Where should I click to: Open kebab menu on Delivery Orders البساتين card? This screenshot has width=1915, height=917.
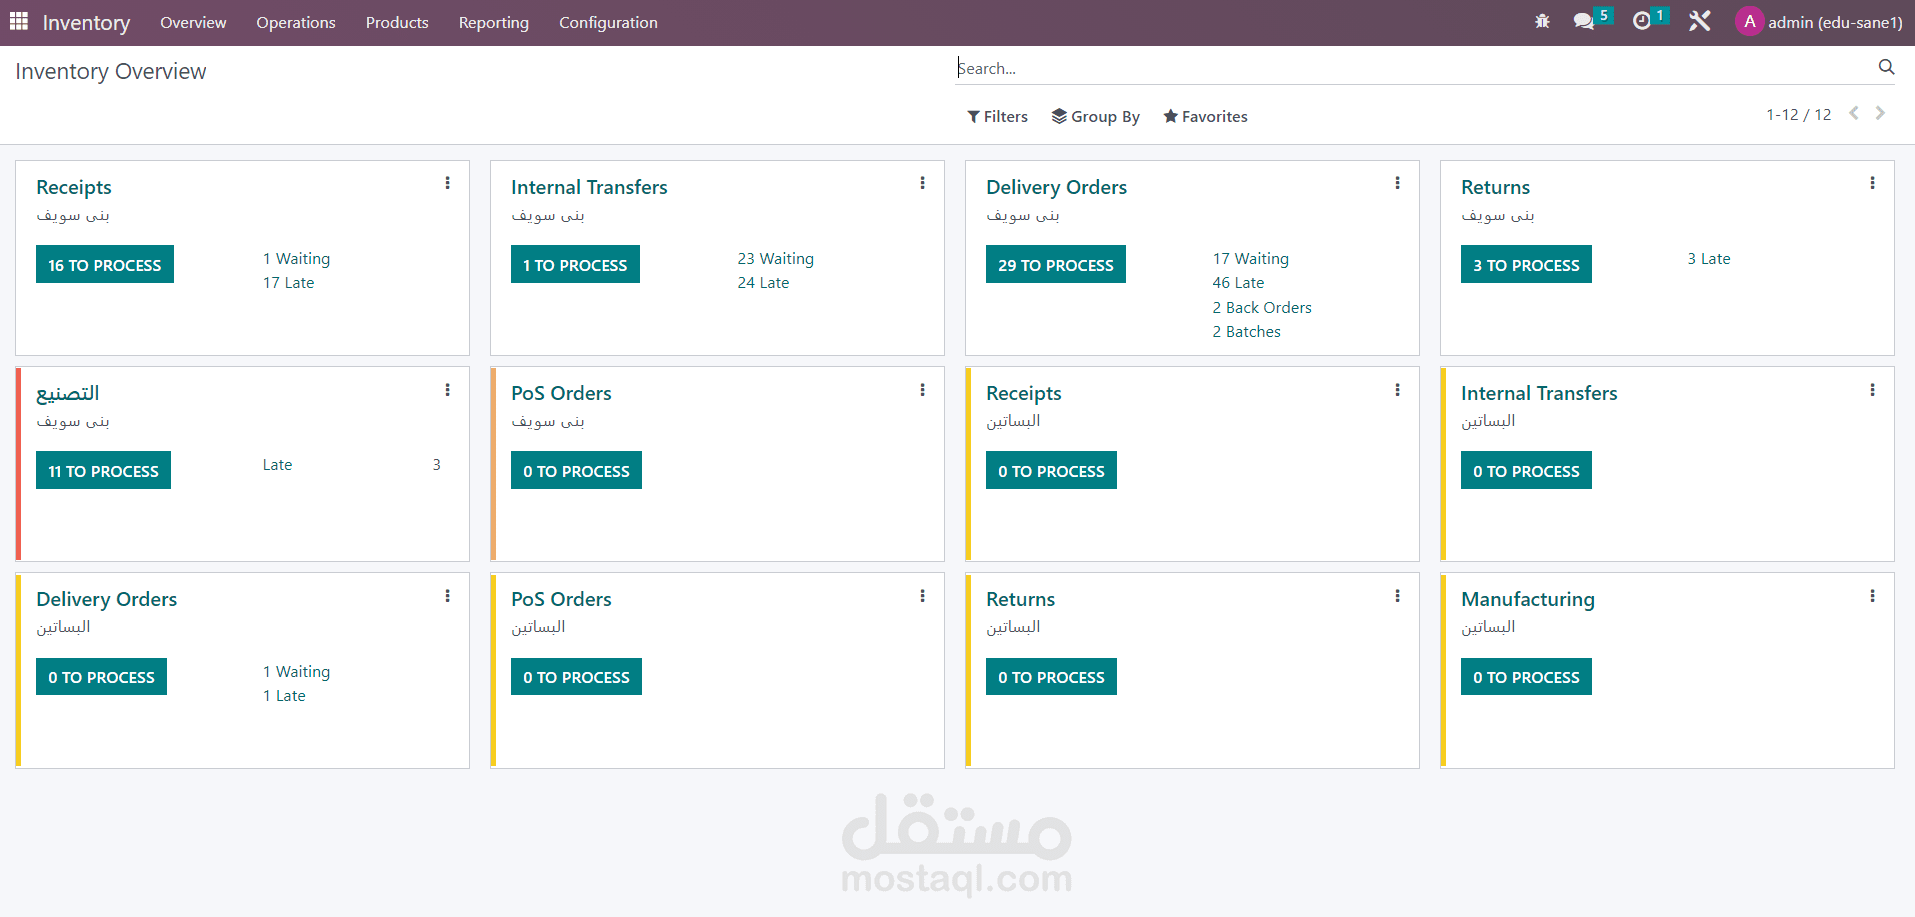tap(447, 596)
